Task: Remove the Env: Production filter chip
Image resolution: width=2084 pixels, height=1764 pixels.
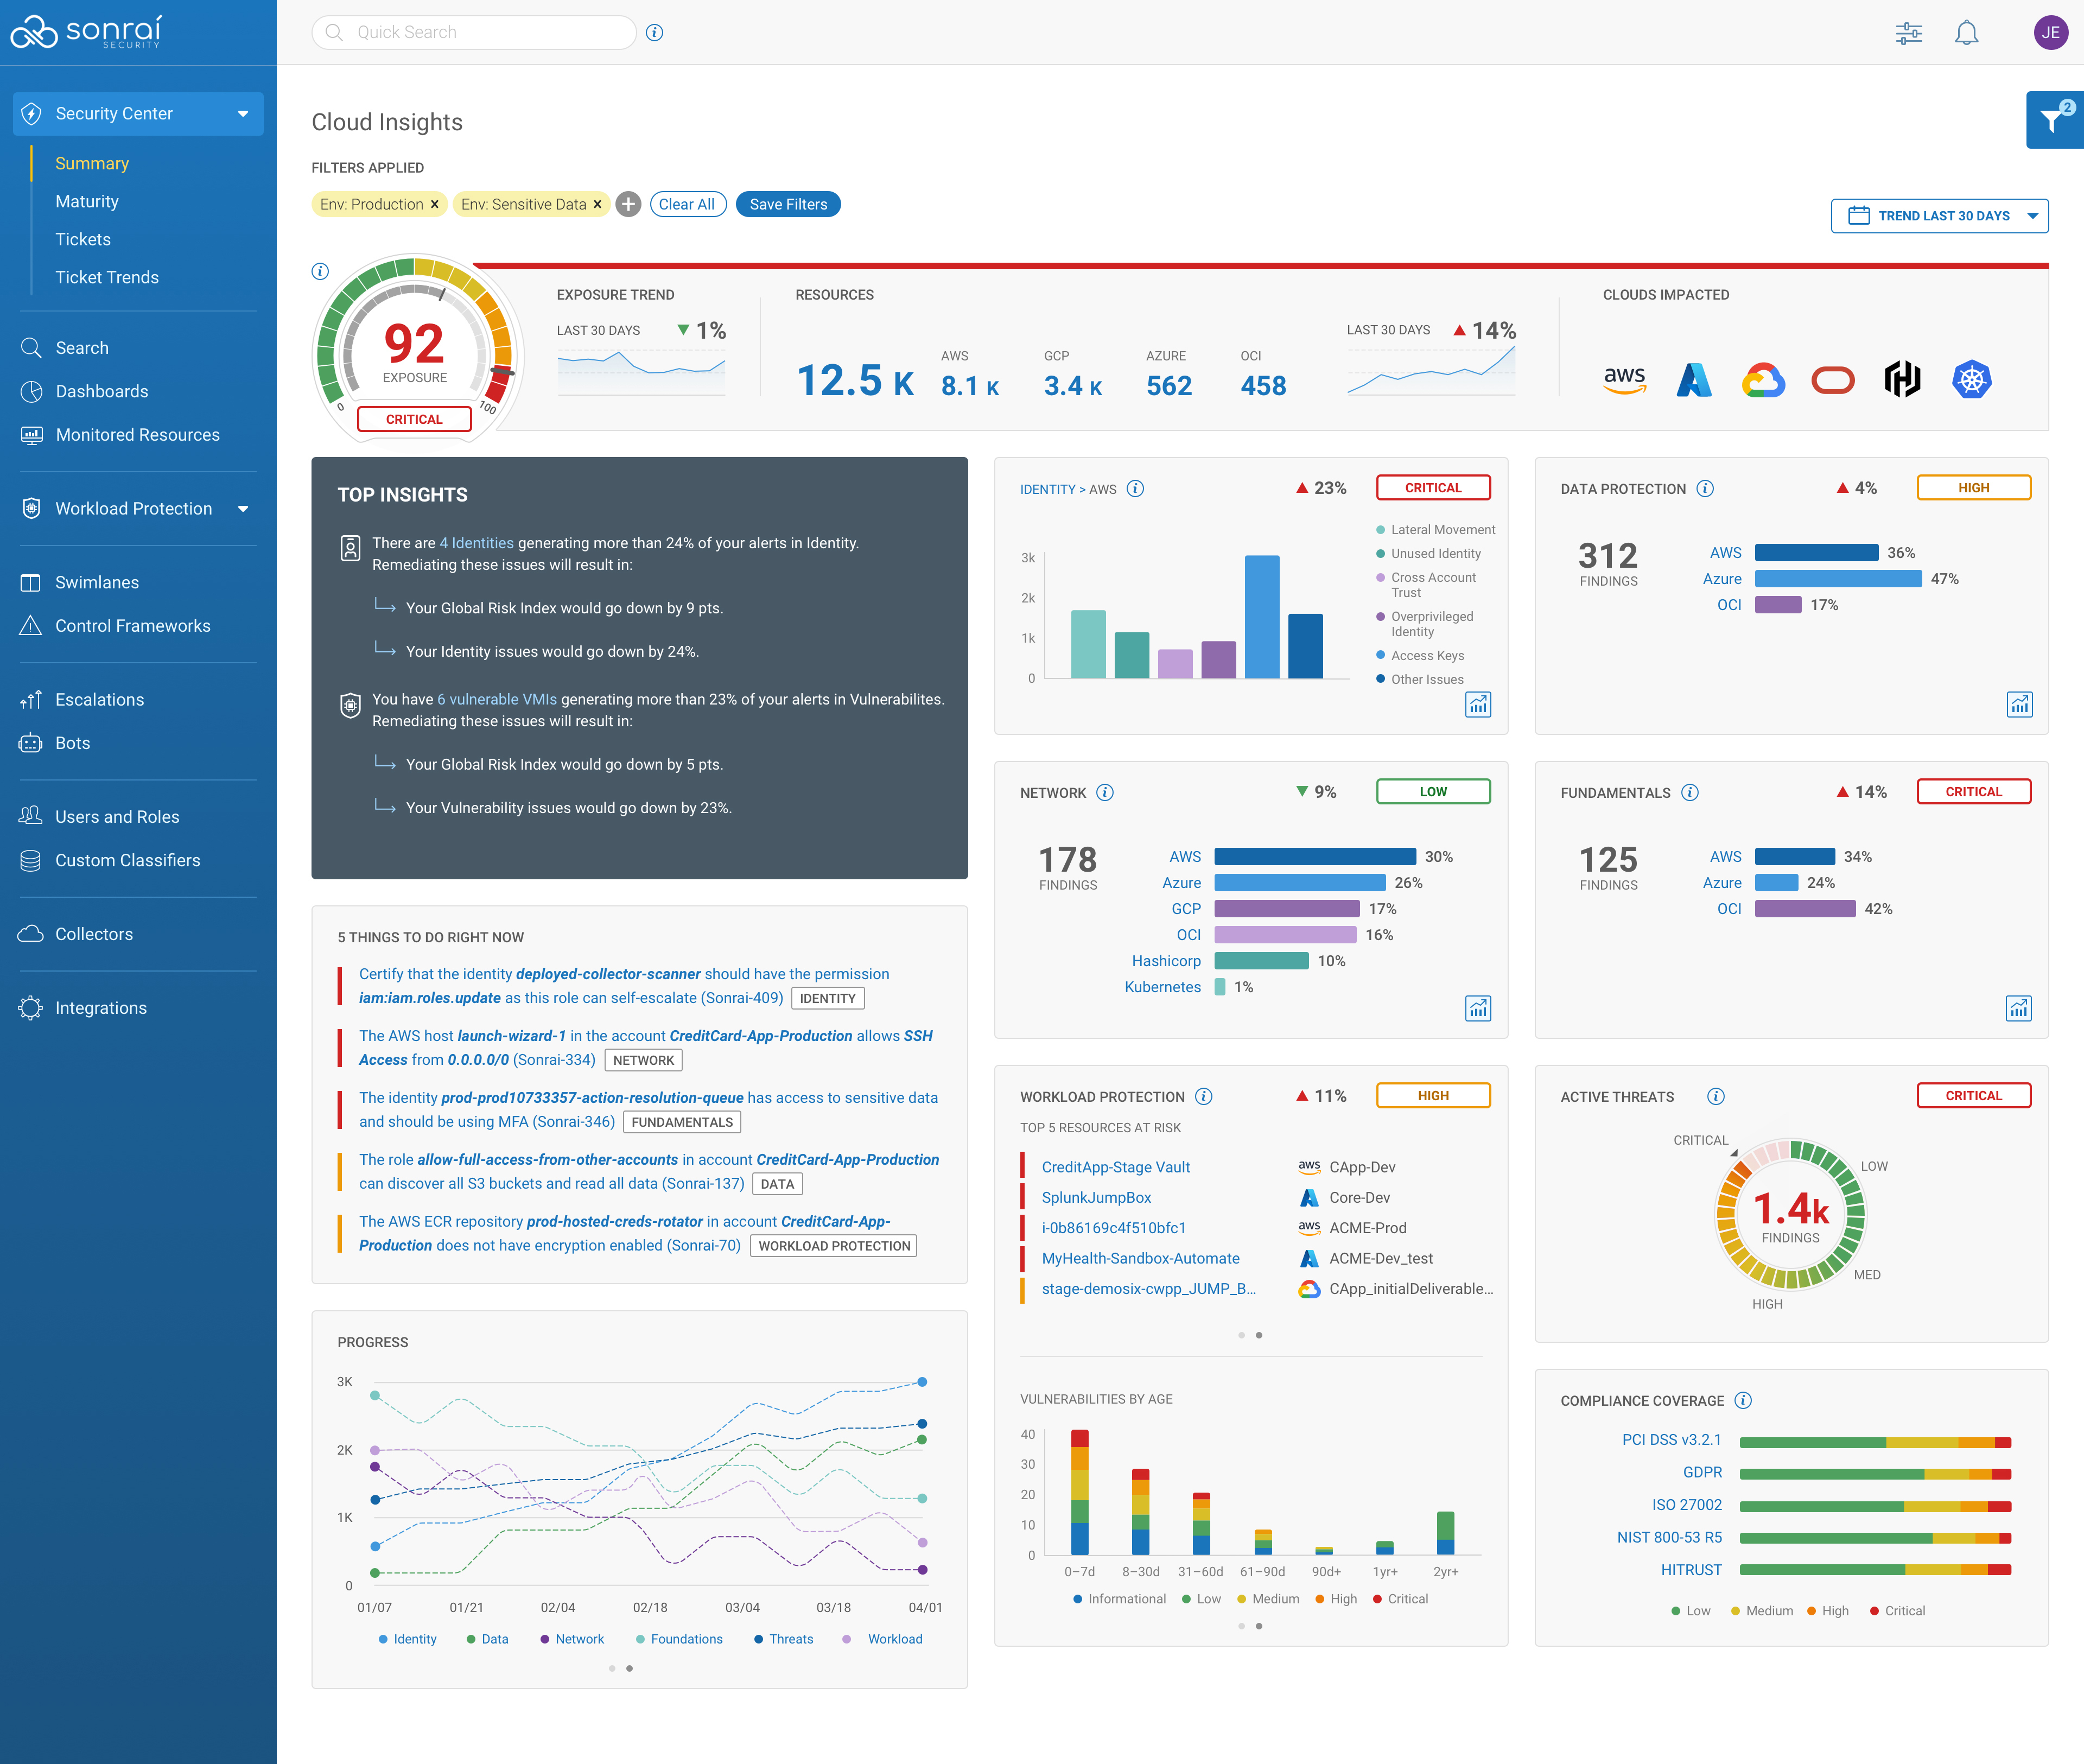Action: pos(435,205)
